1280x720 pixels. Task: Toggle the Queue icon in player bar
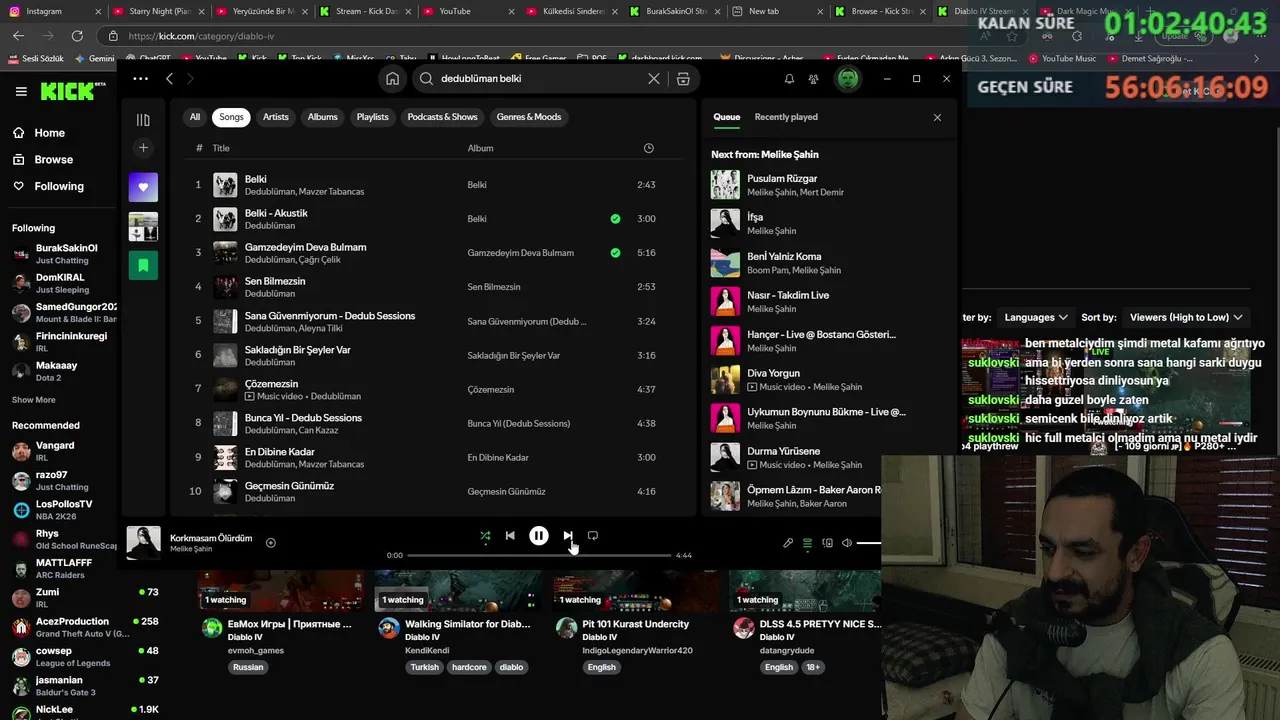click(x=807, y=543)
